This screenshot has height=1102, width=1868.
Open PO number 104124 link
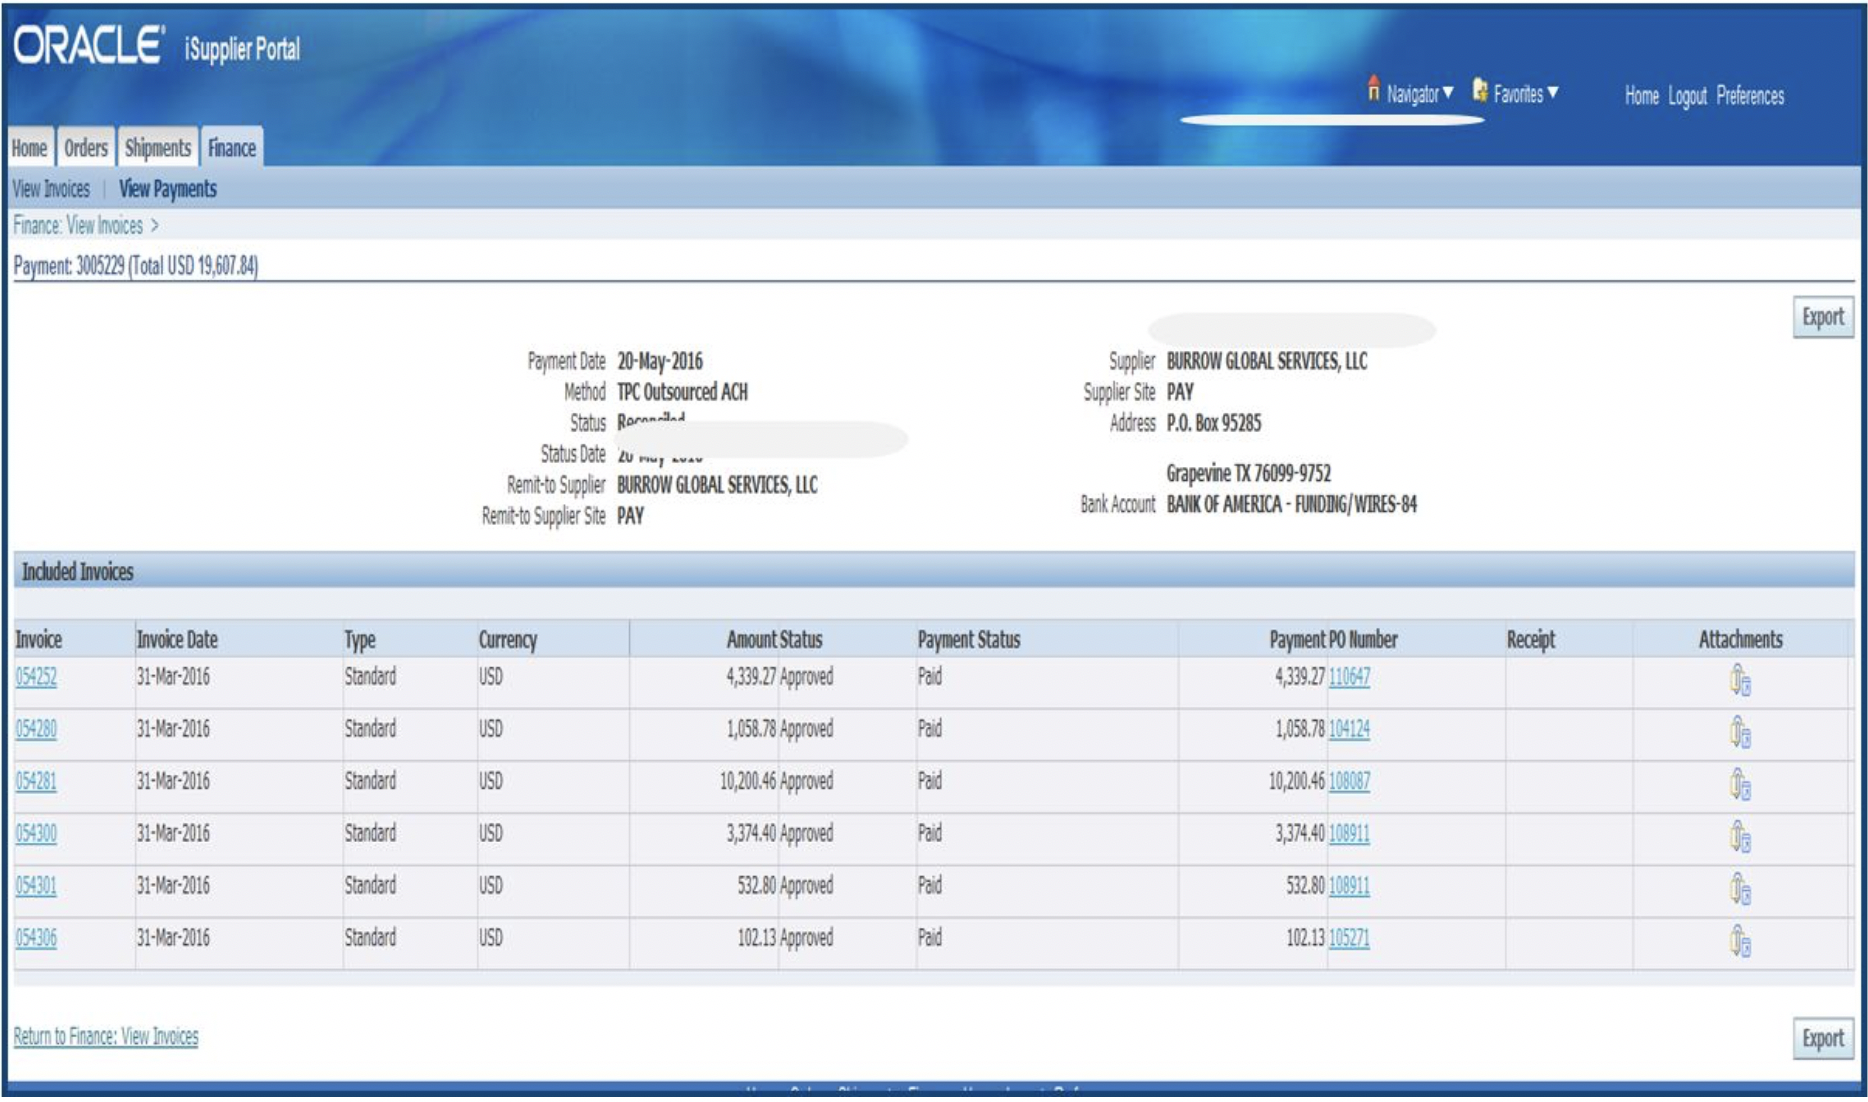coord(1349,729)
